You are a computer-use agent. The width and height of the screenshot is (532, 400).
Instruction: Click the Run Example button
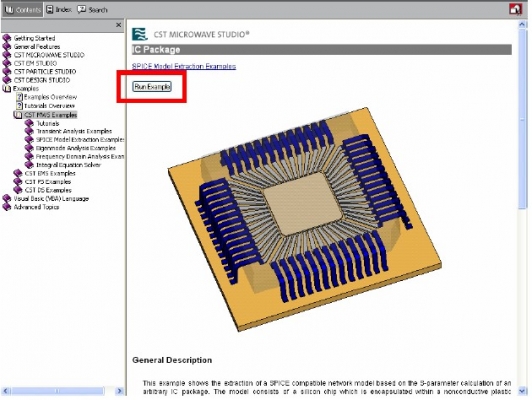(152, 87)
